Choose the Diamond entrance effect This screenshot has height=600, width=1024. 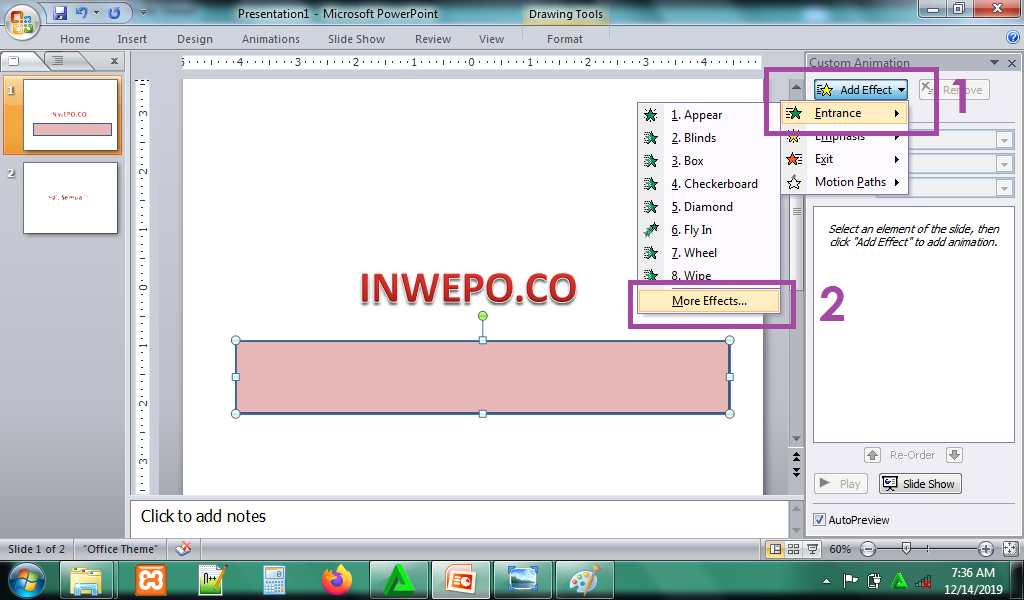709,206
